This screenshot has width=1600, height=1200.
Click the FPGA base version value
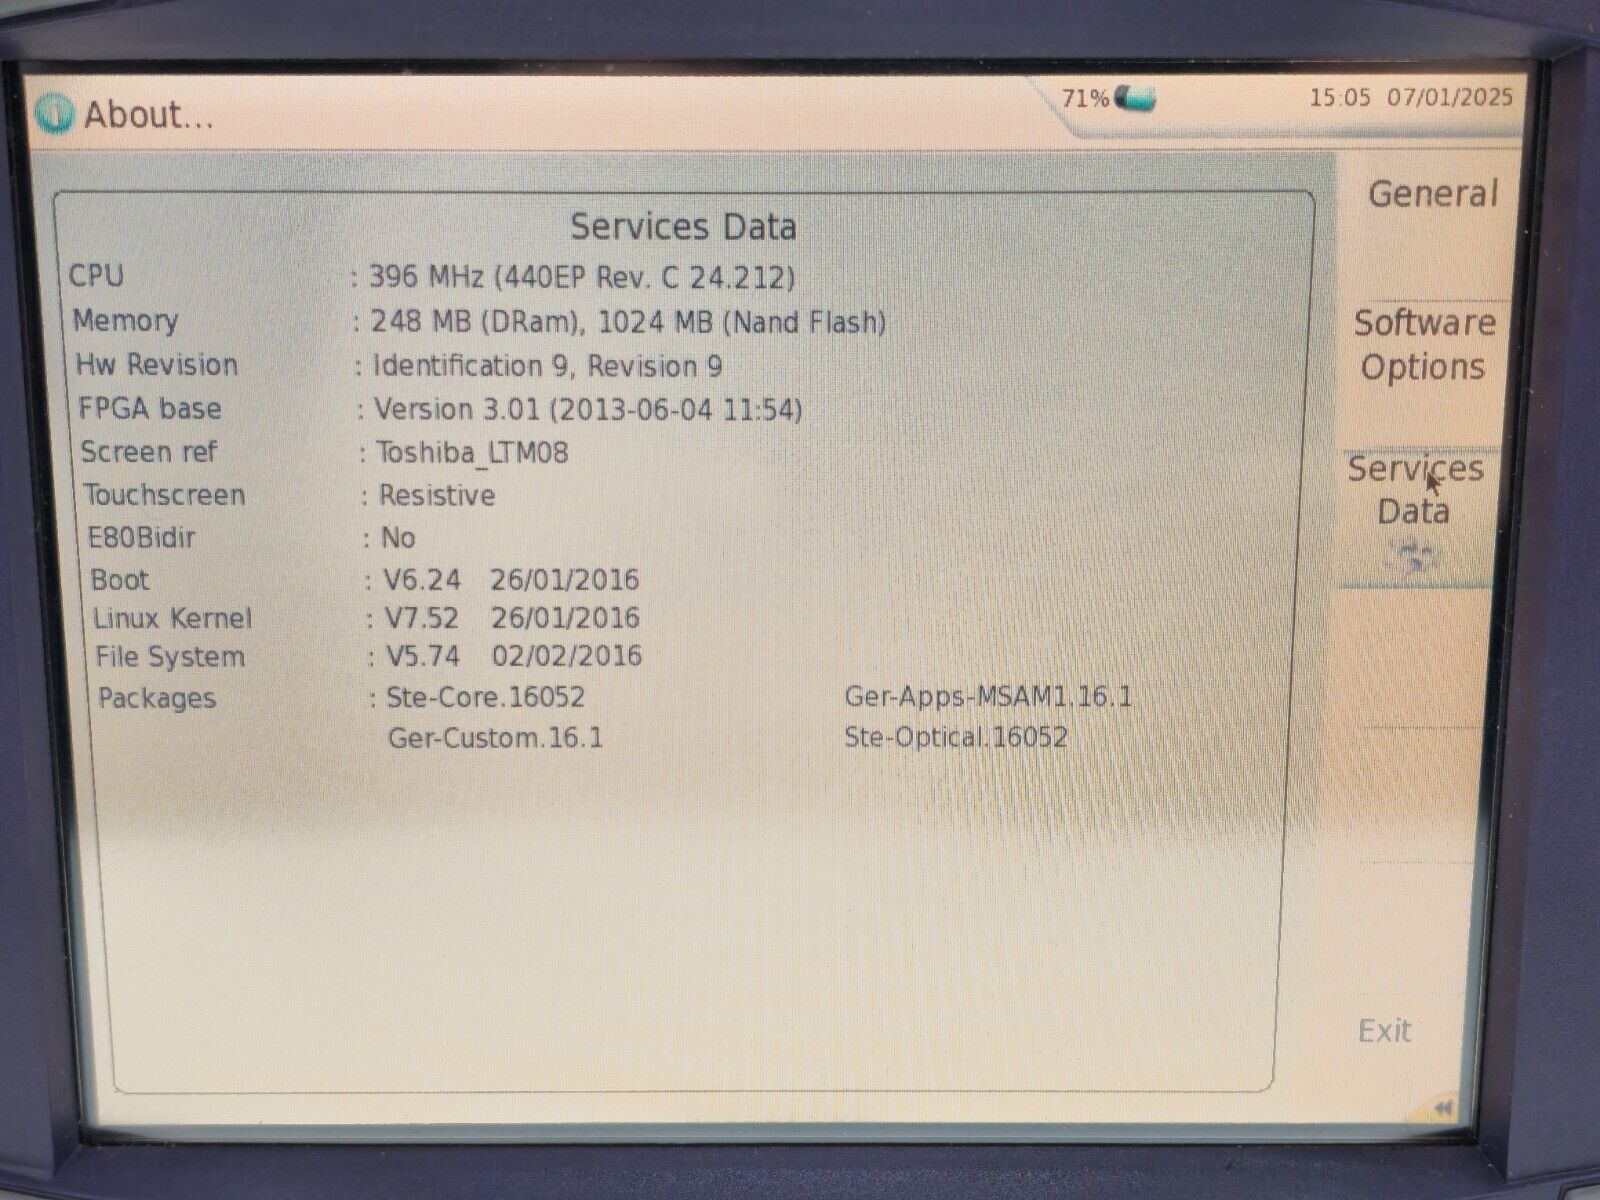tap(587, 409)
